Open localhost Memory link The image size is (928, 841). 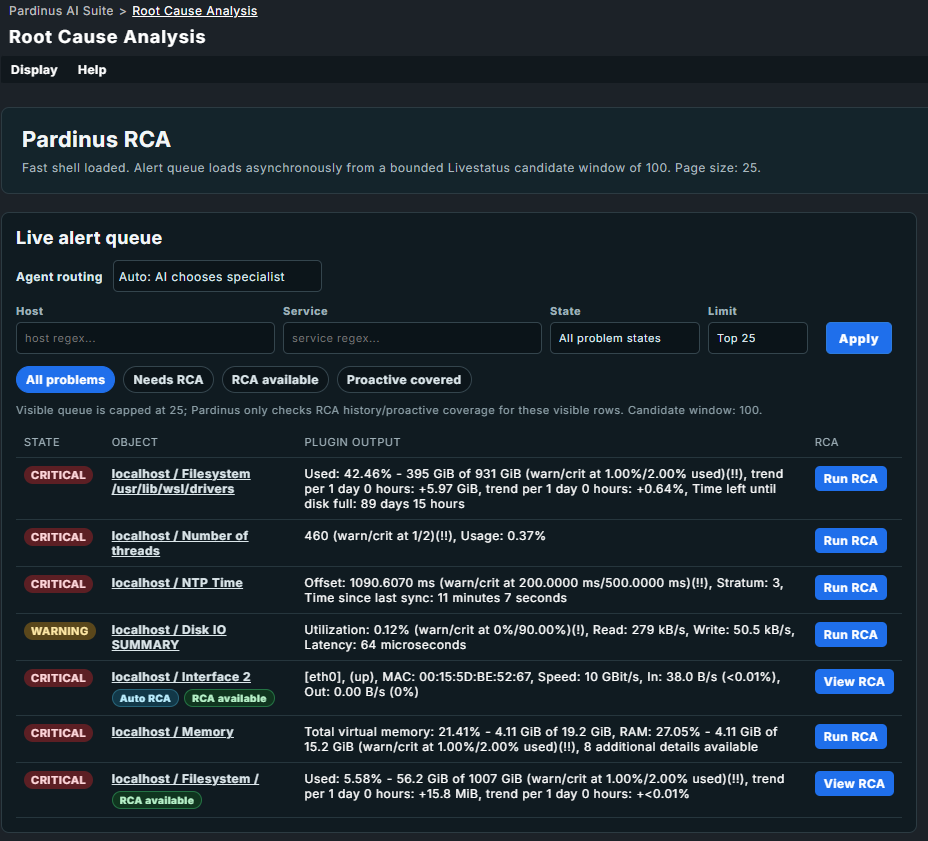(x=172, y=732)
